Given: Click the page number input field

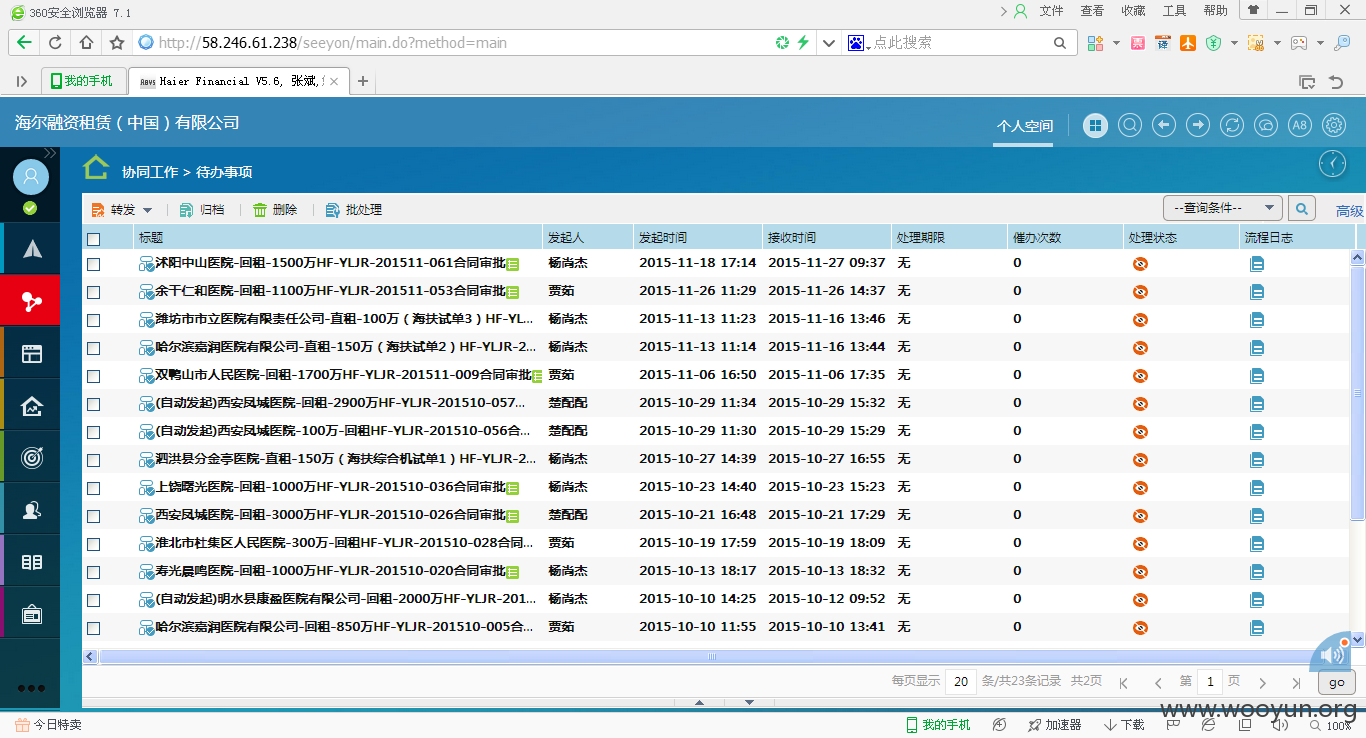Looking at the screenshot, I should pyautogui.click(x=1210, y=682).
